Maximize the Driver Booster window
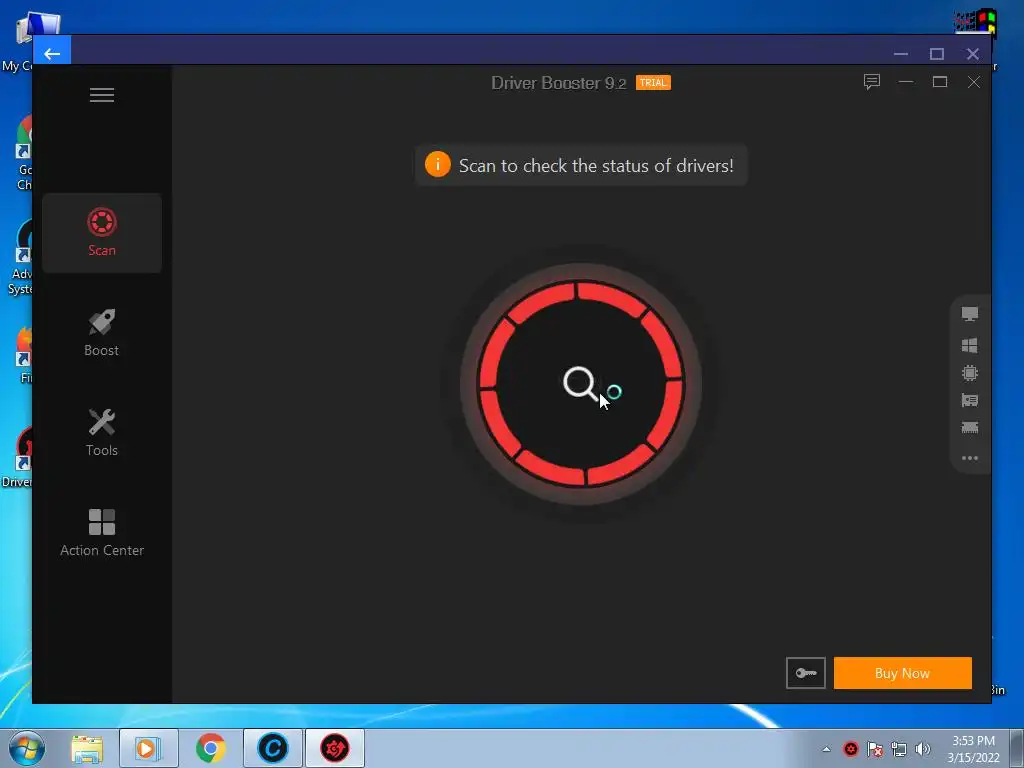This screenshot has height=768, width=1024. tap(940, 82)
